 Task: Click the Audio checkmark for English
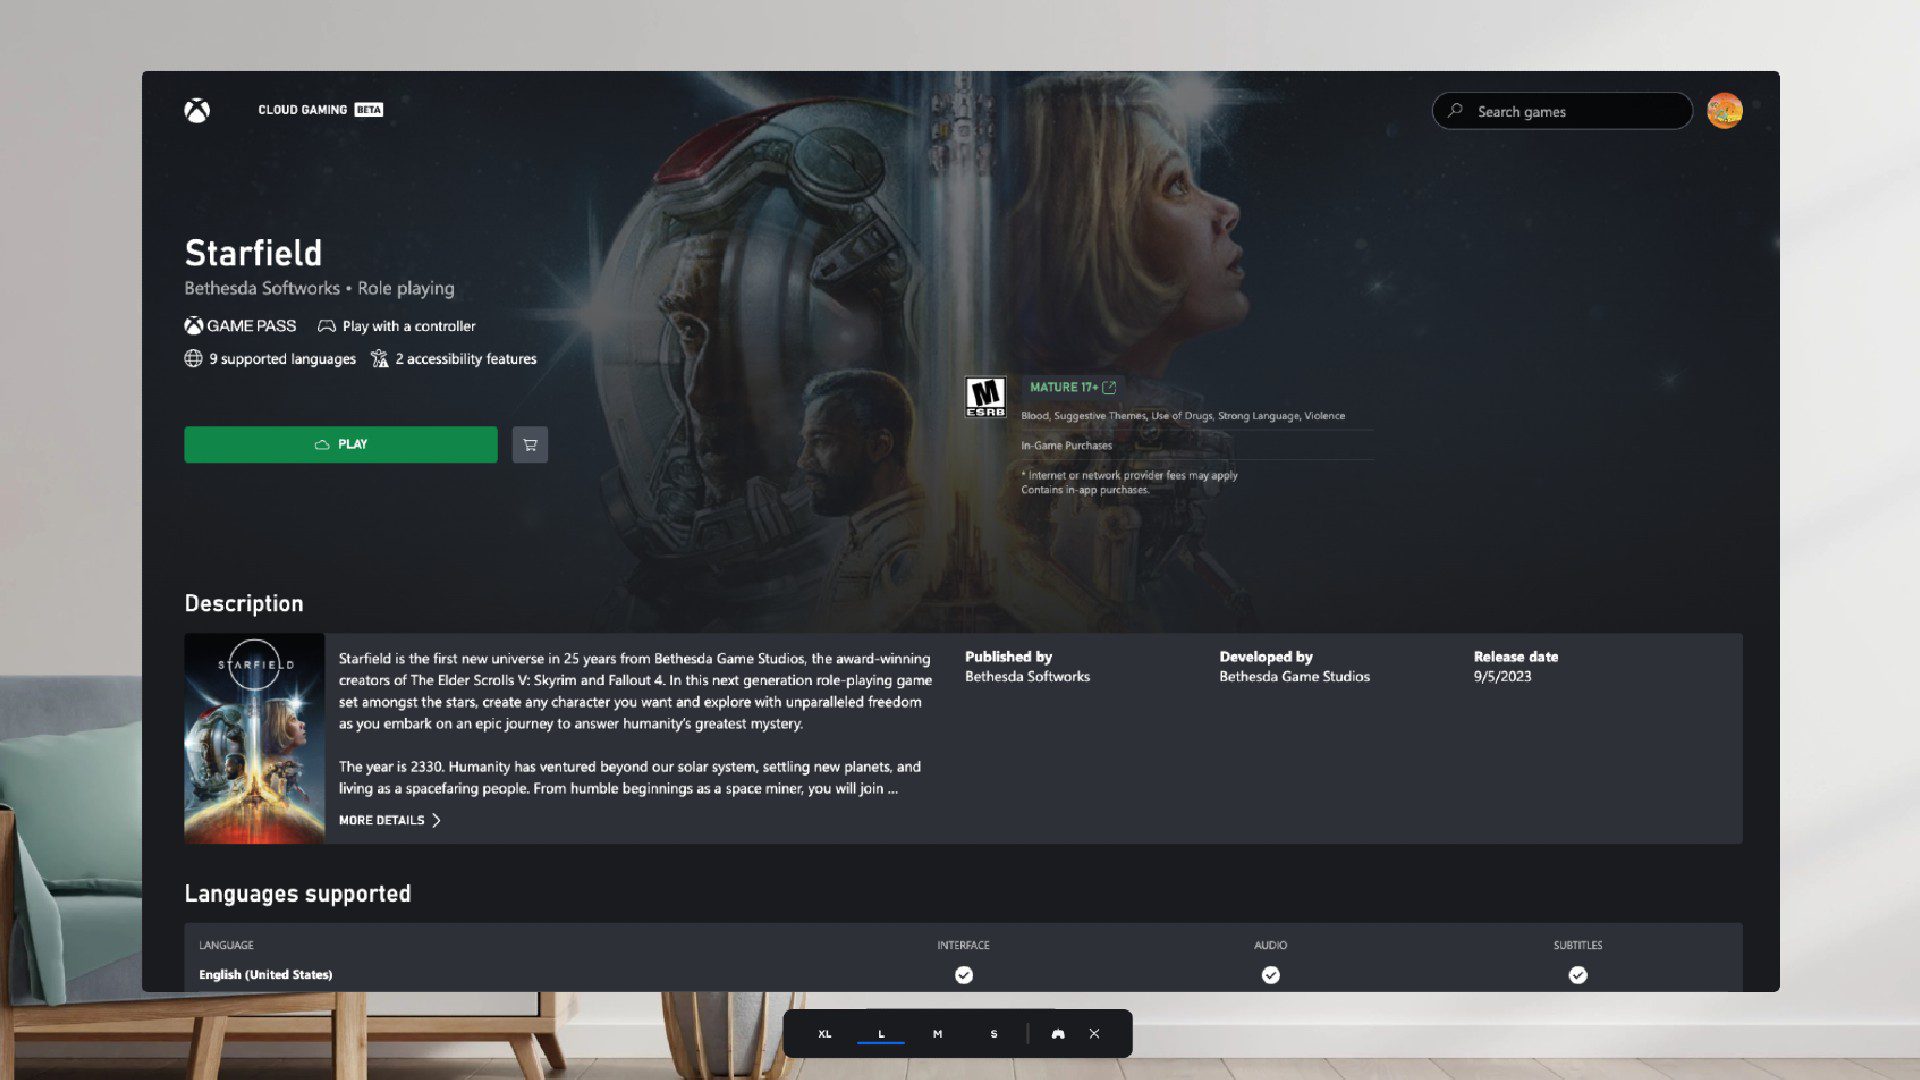(1271, 975)
